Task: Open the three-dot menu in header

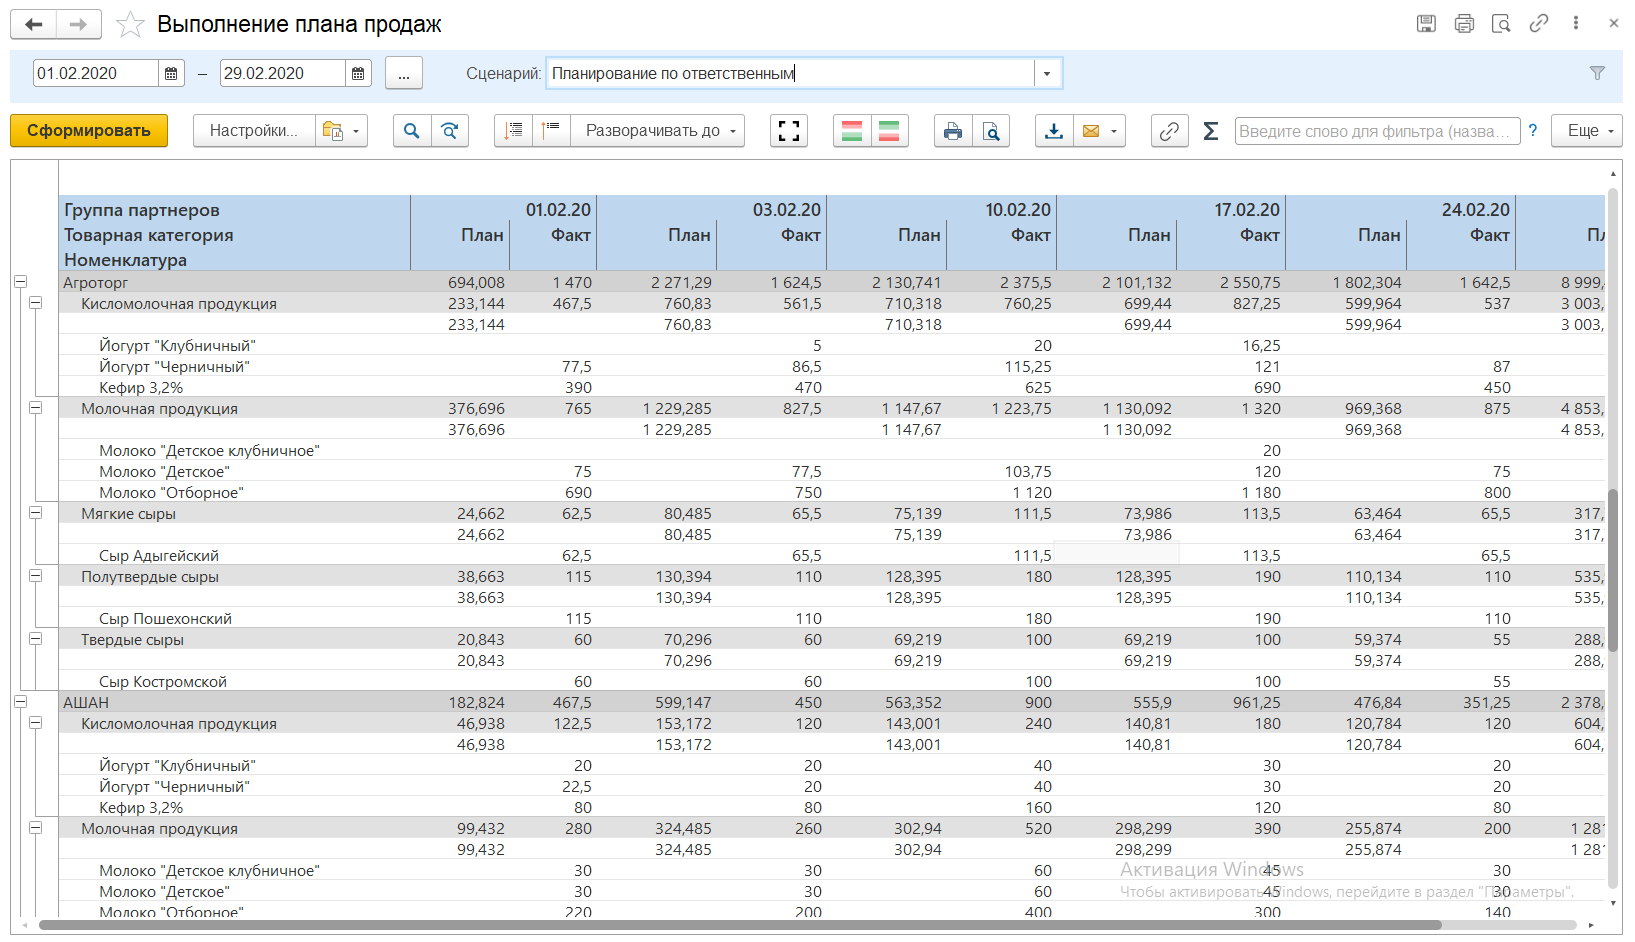Action: pos(1576,24)
